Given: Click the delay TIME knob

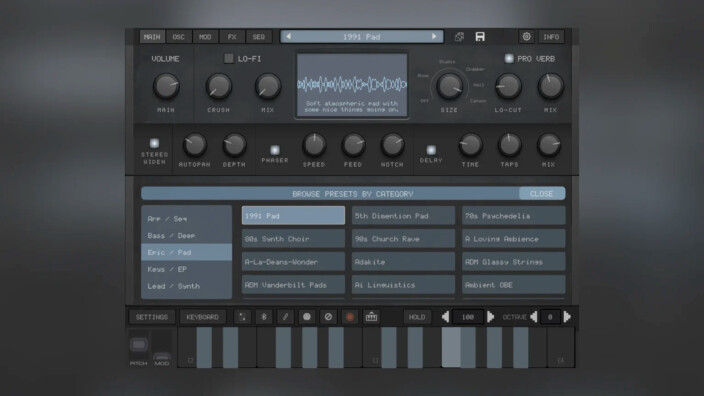Looking at the screenshot, I should (470, 145).
